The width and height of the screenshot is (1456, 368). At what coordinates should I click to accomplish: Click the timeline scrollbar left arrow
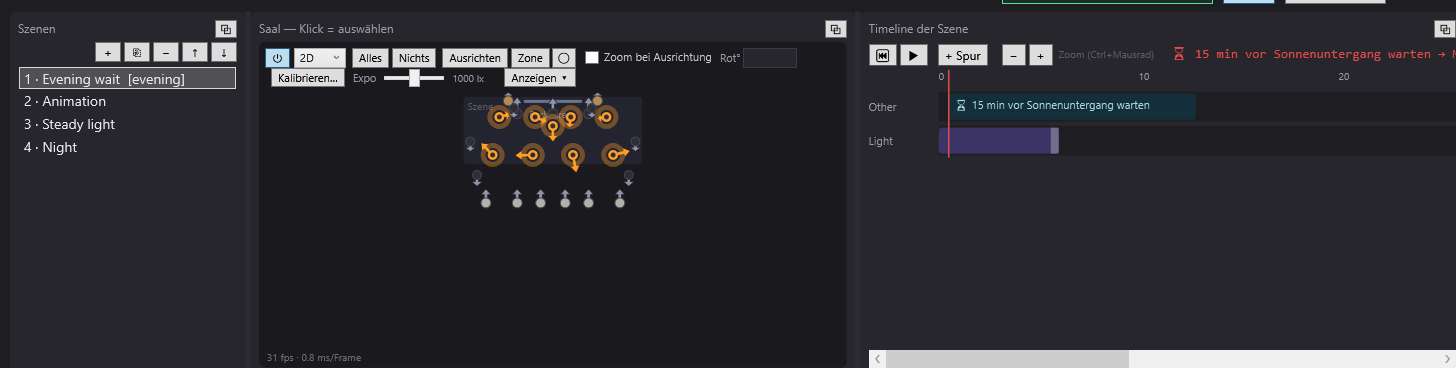877,359
